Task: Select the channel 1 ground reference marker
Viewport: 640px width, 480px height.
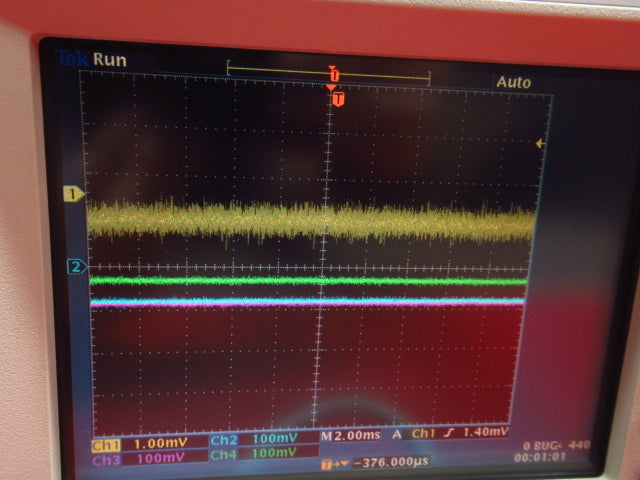Action: pyautogui.click(x=74, y=194)
